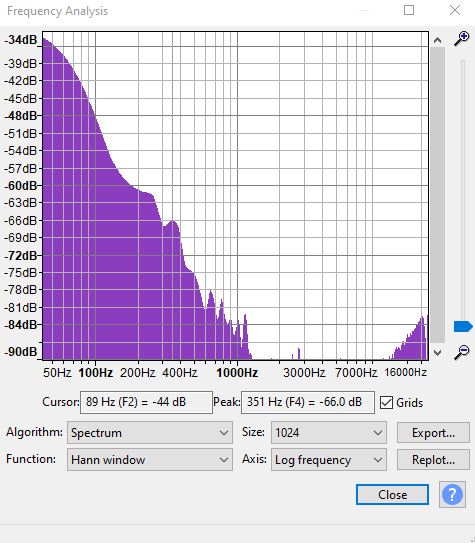Click the 200Hz axis label
Image resolution: width=475 pixels, height=543 pixels.
point(137,373)
